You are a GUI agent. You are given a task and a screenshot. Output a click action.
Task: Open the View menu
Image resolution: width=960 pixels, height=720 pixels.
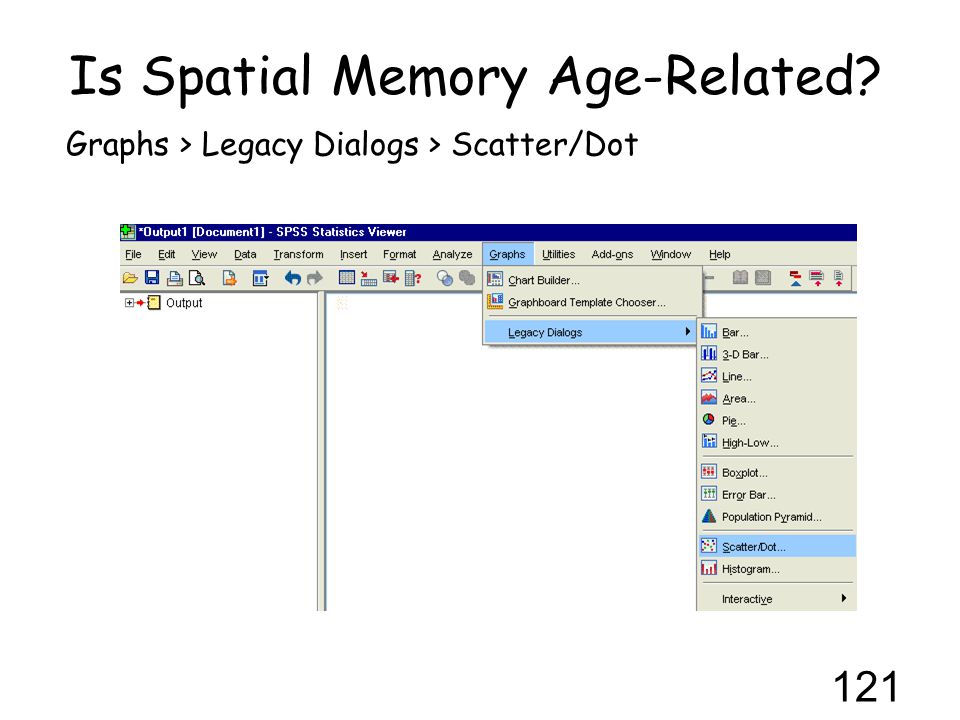pyautogui.click(x=204, y=254)
